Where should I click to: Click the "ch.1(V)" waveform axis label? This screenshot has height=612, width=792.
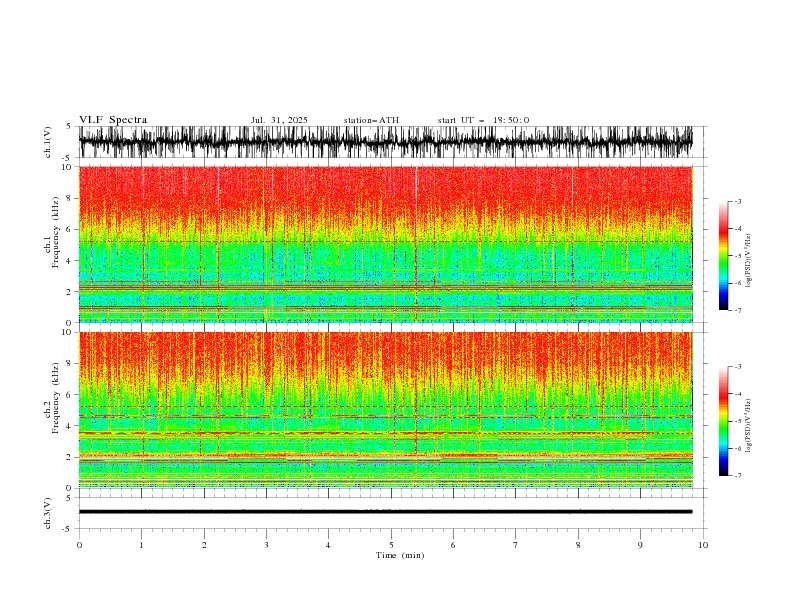[x=48, y=142]
